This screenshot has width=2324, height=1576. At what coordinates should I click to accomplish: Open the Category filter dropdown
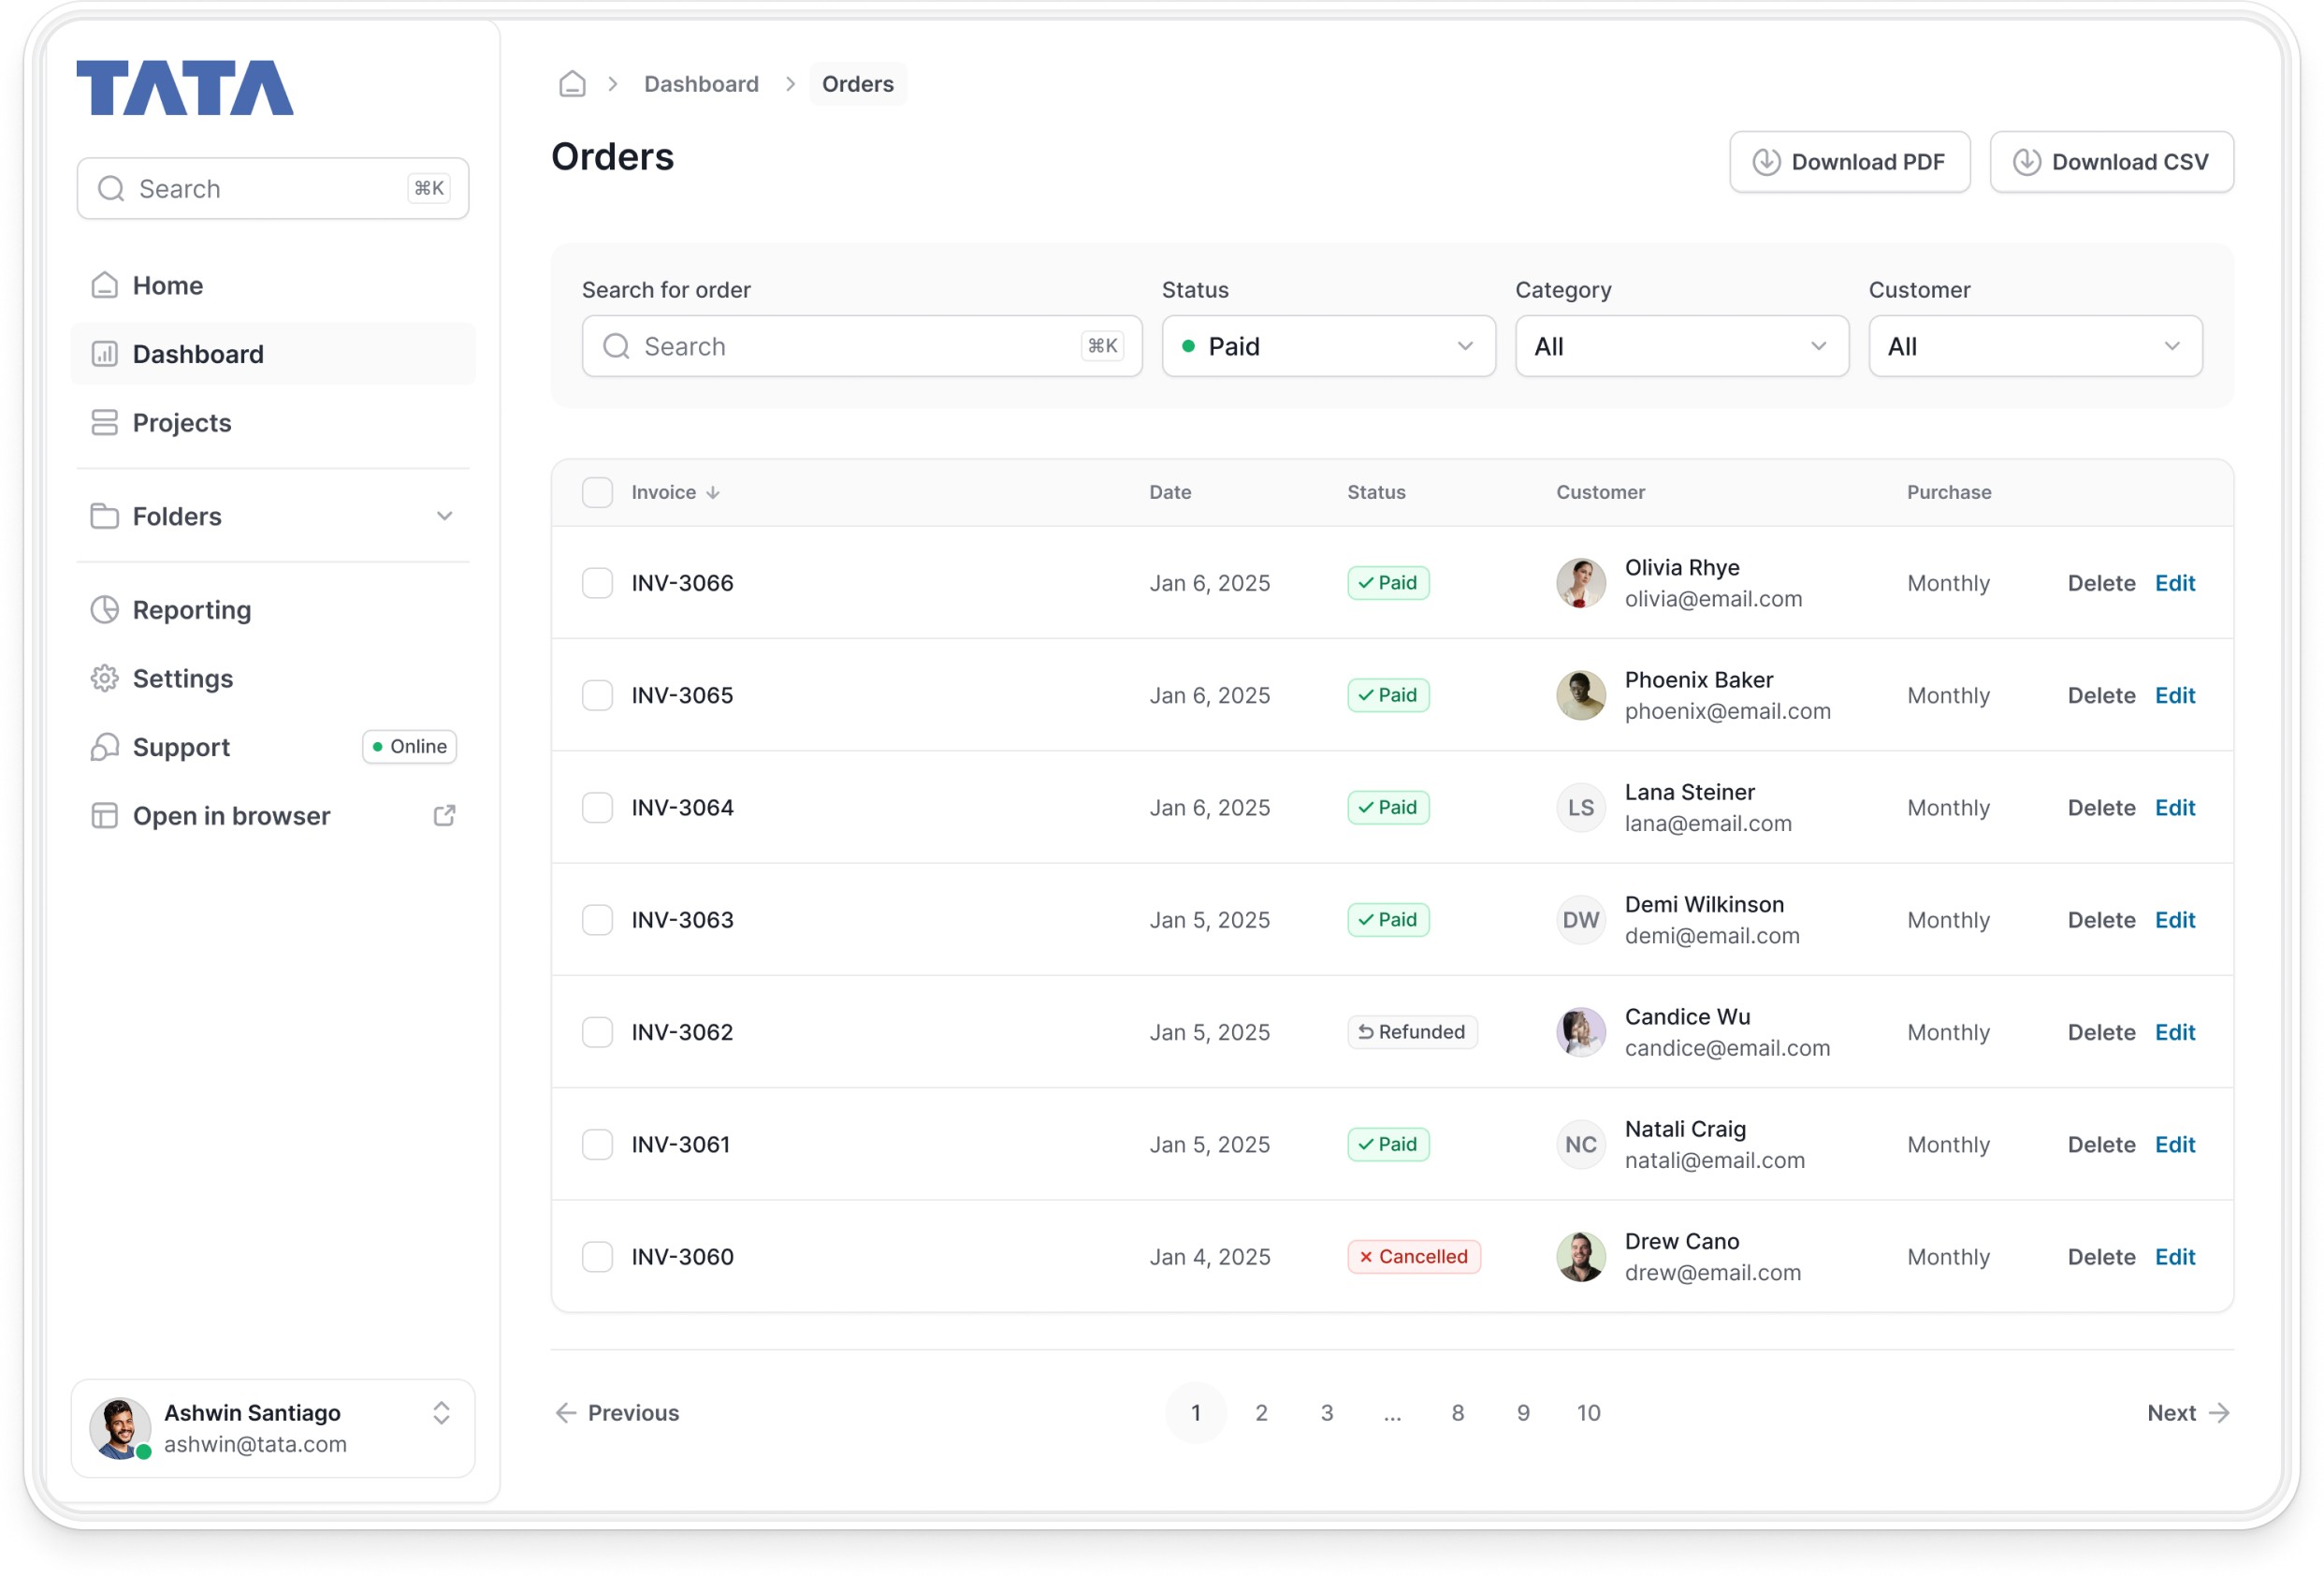click(1681, 347)
